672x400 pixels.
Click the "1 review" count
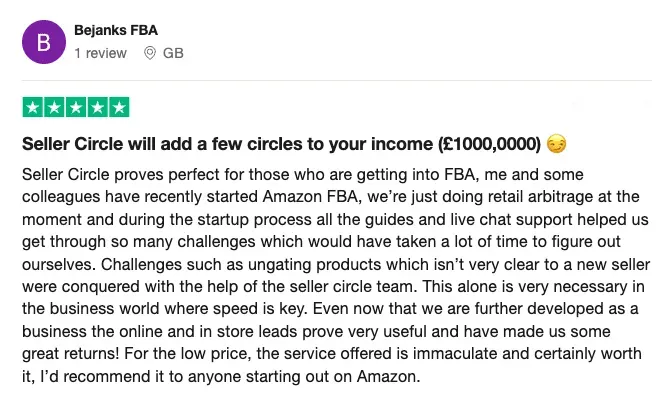click(x=101, y=52)
